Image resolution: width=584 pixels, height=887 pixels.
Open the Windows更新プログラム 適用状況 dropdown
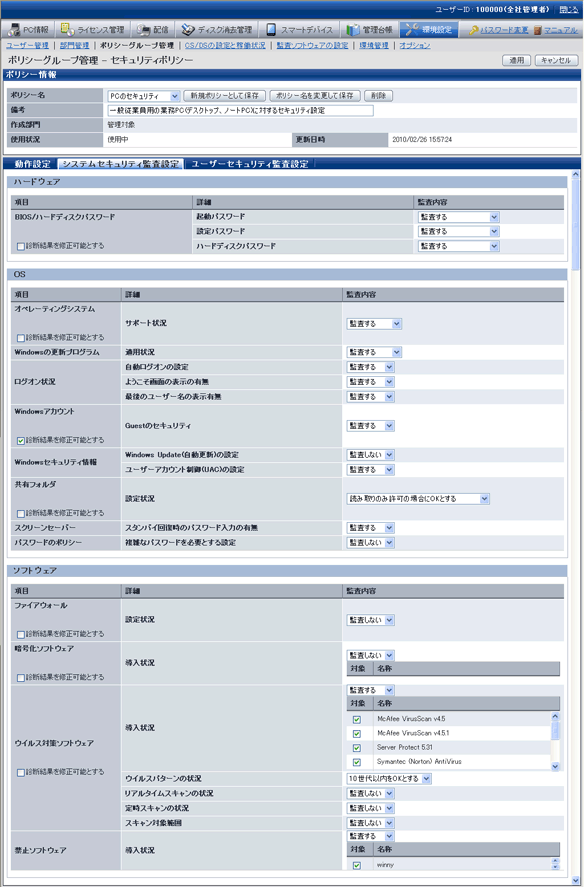(374, 352)
